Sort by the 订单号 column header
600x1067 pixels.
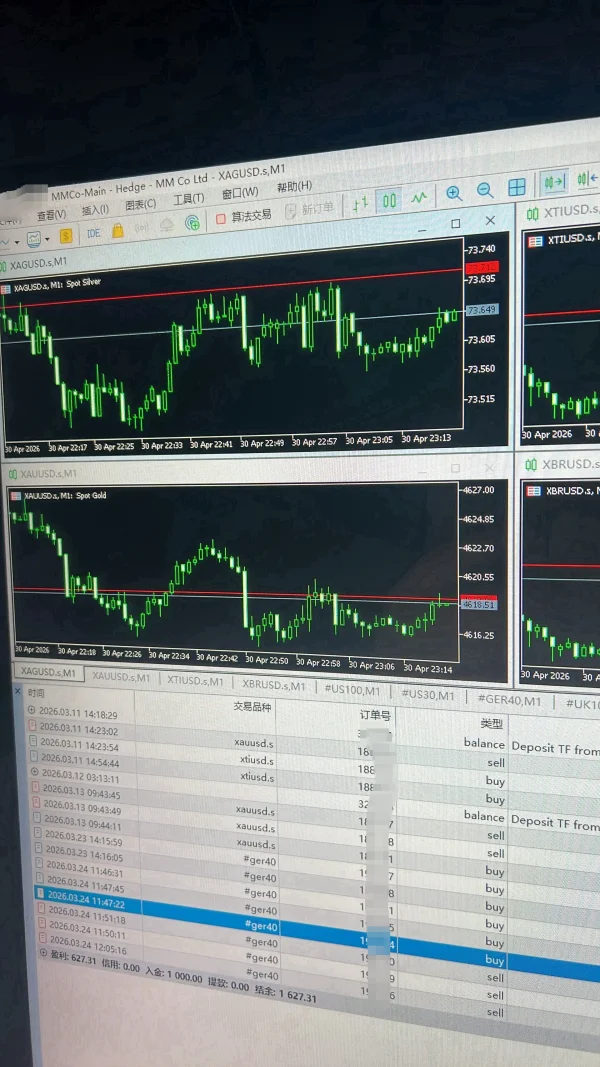click(376, 715)
